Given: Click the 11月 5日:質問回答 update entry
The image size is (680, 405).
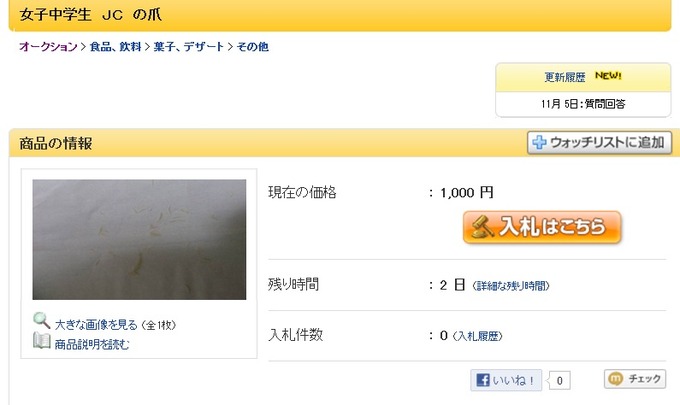Looking at the screenshot, I should point(583,104).
